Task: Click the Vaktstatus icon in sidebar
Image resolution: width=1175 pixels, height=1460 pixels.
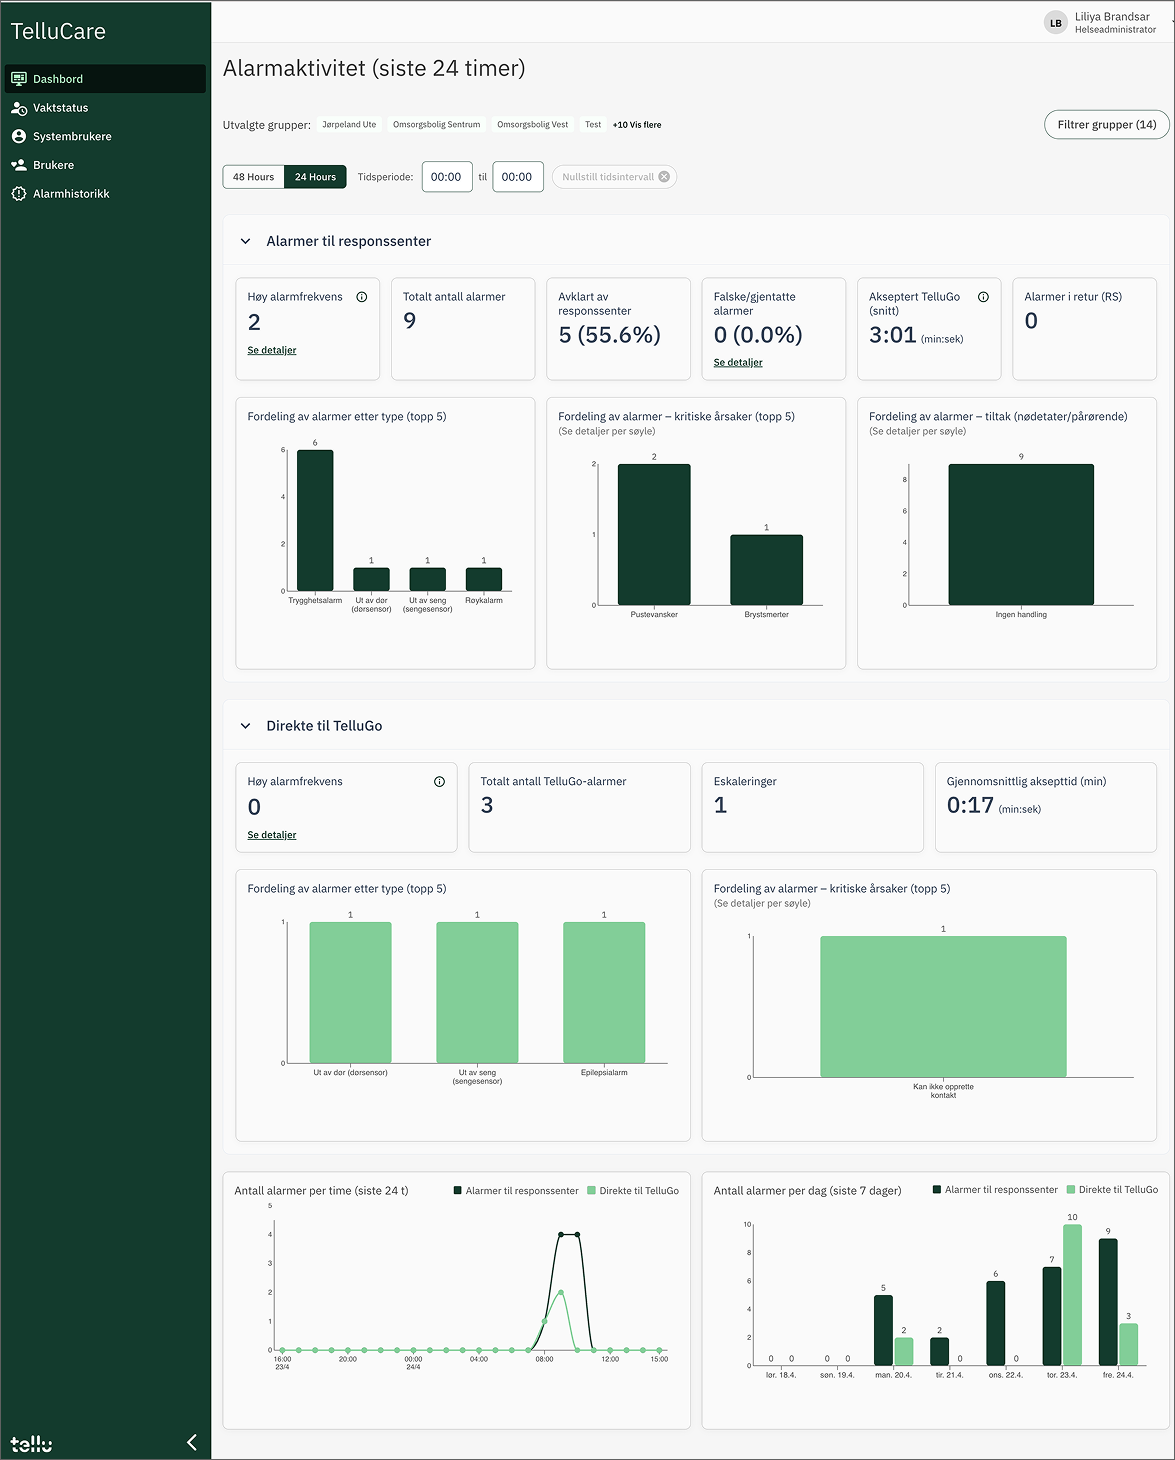Action: tap(19, 108)
